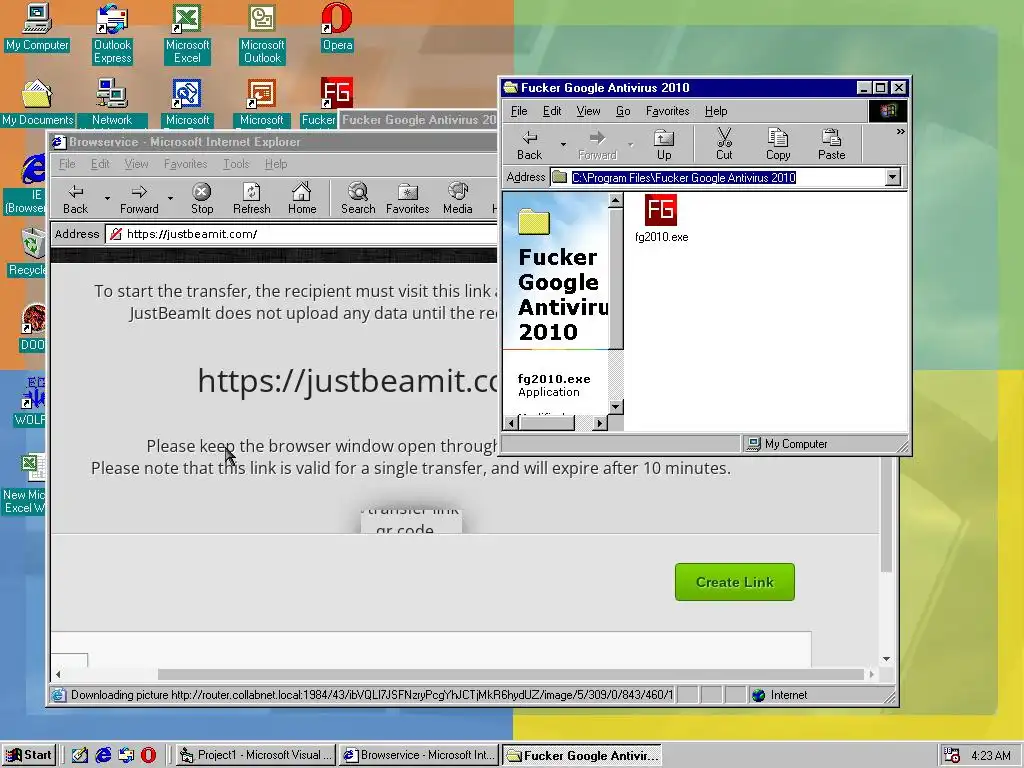Click the taskbar clock showing 4:23 AM
Image resolution: width=1024 pixels, height=768 pixels.
(x=991, y=756)
